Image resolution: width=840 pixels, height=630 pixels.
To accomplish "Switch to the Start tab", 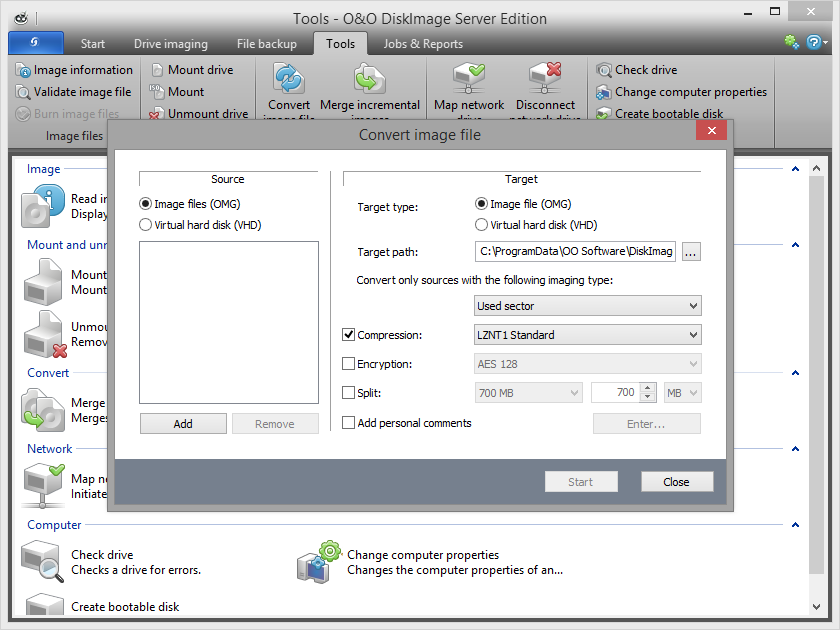I will (x=93, y=44).
